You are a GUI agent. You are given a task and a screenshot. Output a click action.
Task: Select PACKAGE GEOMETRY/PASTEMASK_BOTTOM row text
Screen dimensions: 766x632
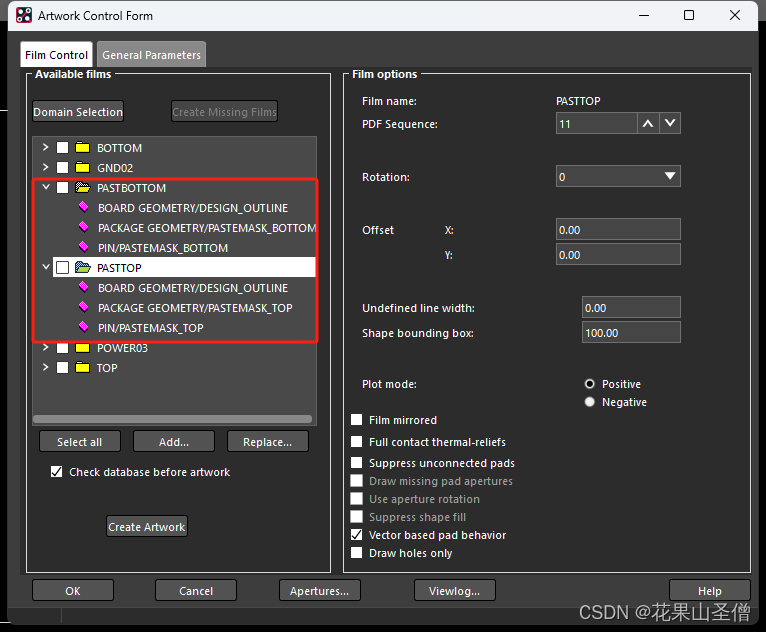(x=207, y=228)
